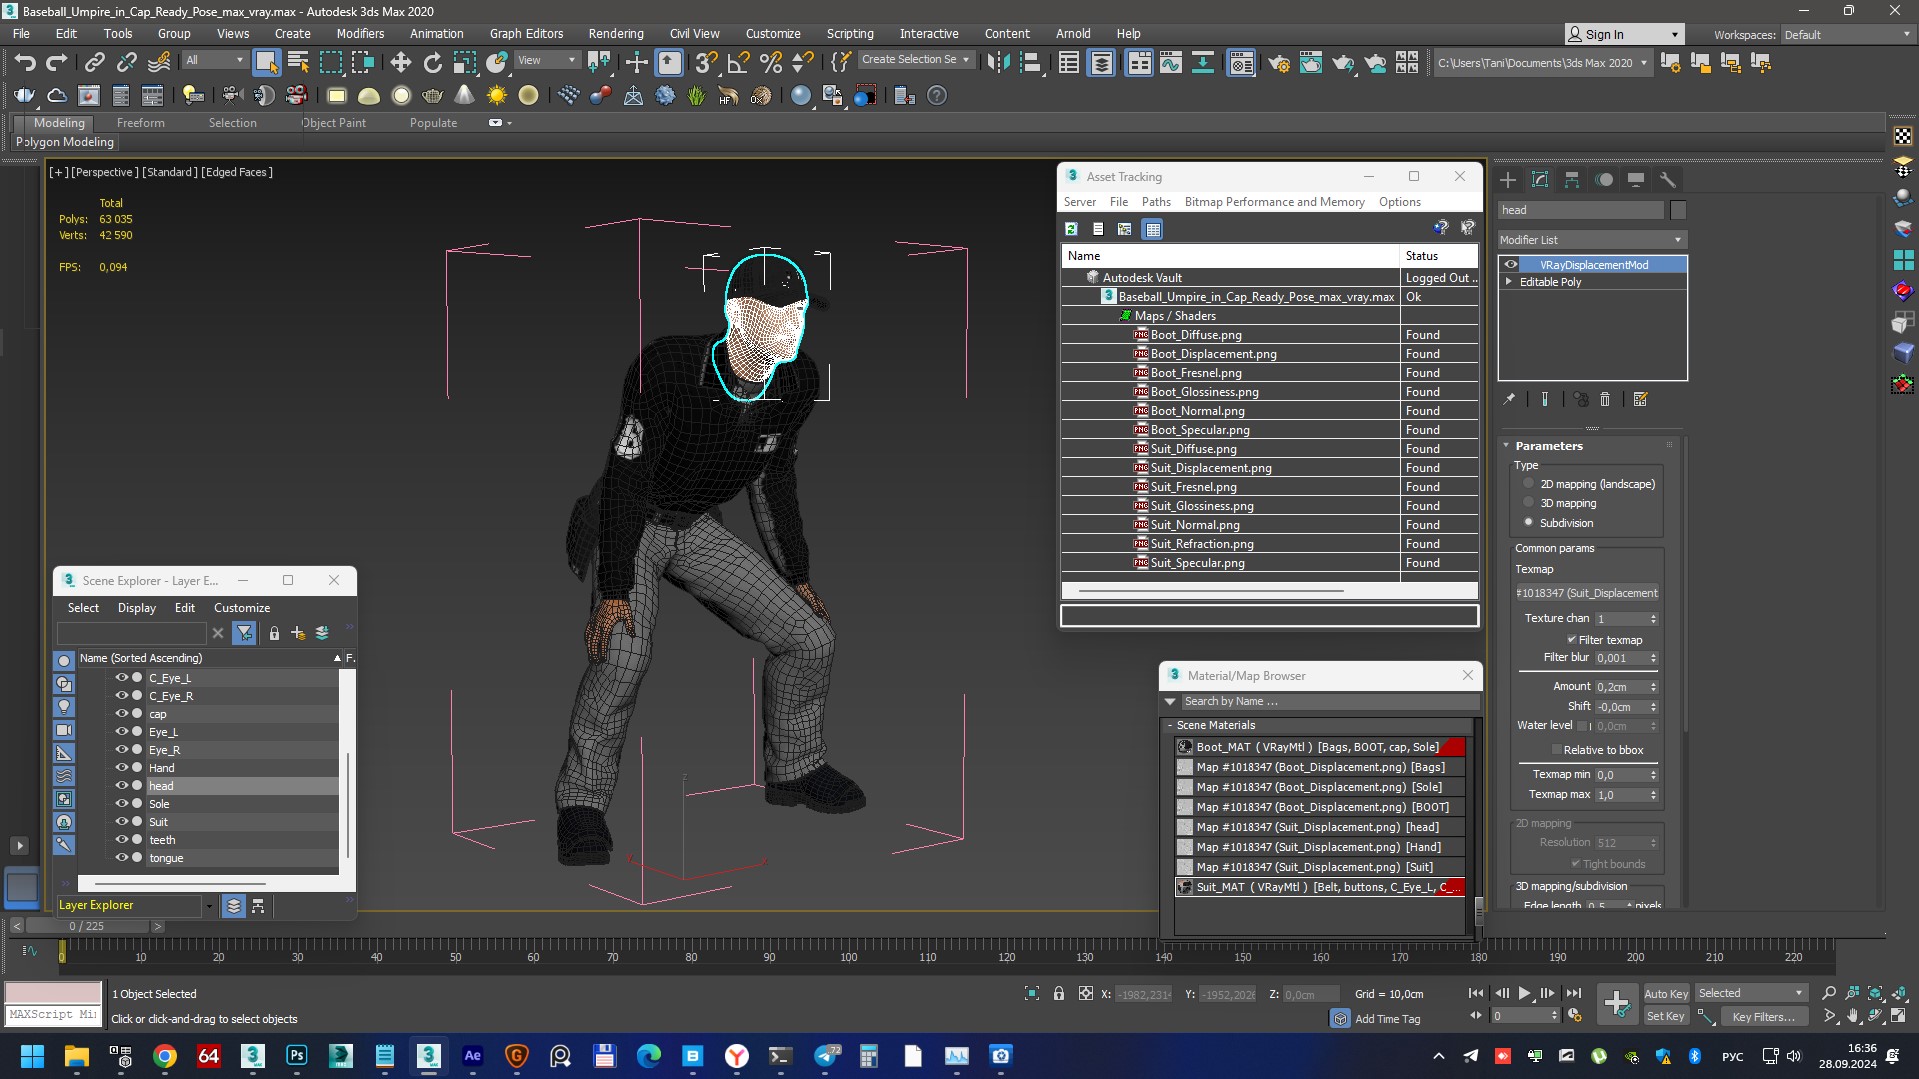Select the Move tool in toolbar

click(x=400, y=63)
